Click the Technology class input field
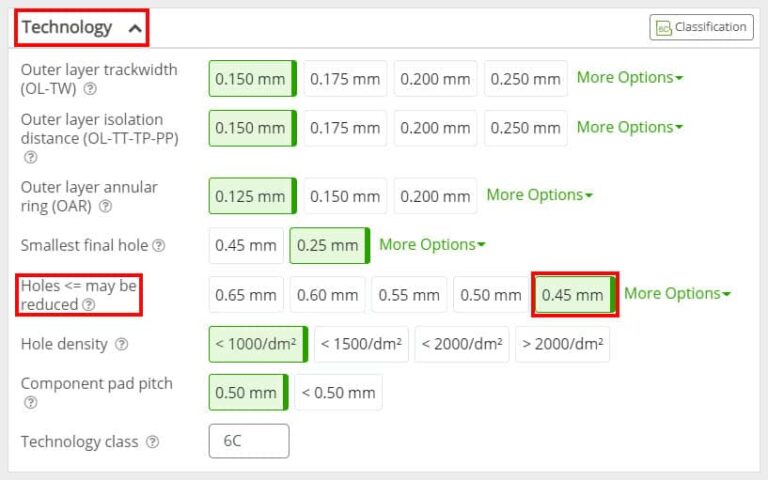 248,442
